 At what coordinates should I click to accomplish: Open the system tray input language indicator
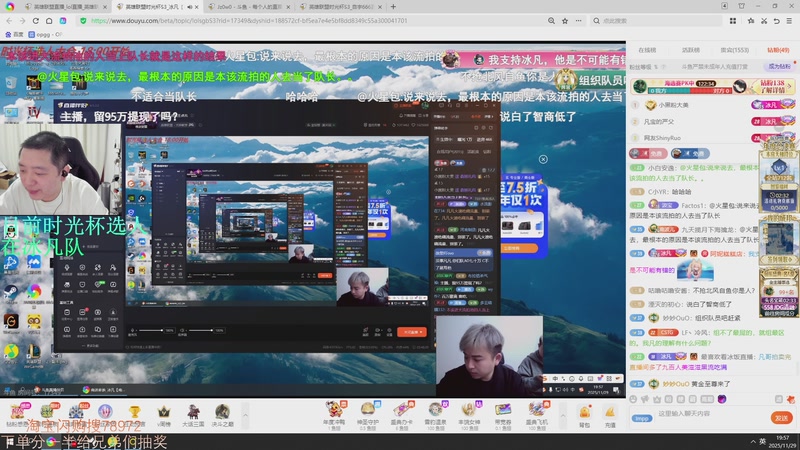[x=762, y=441]
